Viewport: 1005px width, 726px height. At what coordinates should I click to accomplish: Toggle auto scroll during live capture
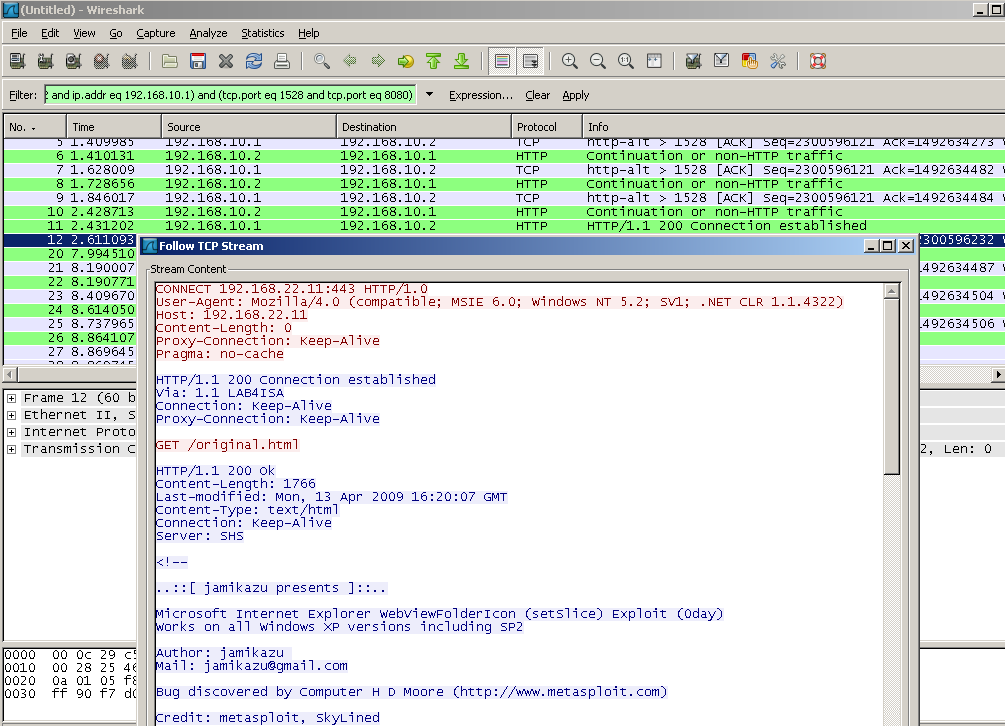[530, 62]
